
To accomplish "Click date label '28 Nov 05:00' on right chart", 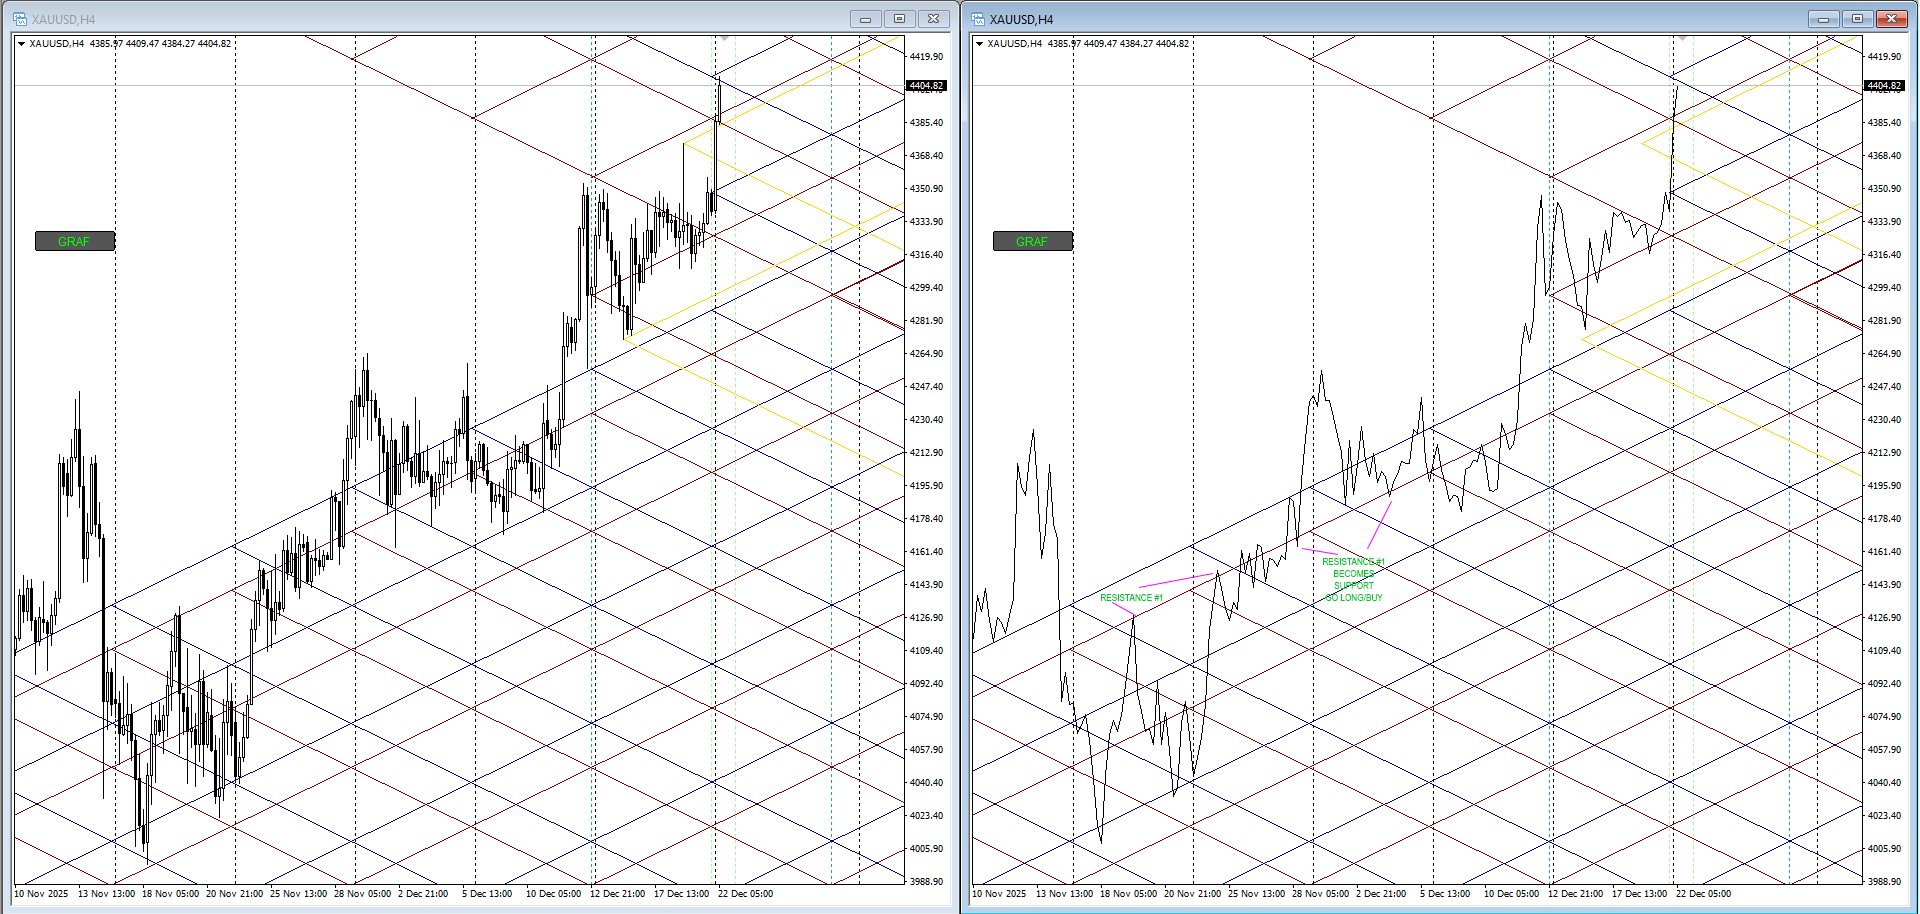I will pyautogui.click(x=1320, y=894).
